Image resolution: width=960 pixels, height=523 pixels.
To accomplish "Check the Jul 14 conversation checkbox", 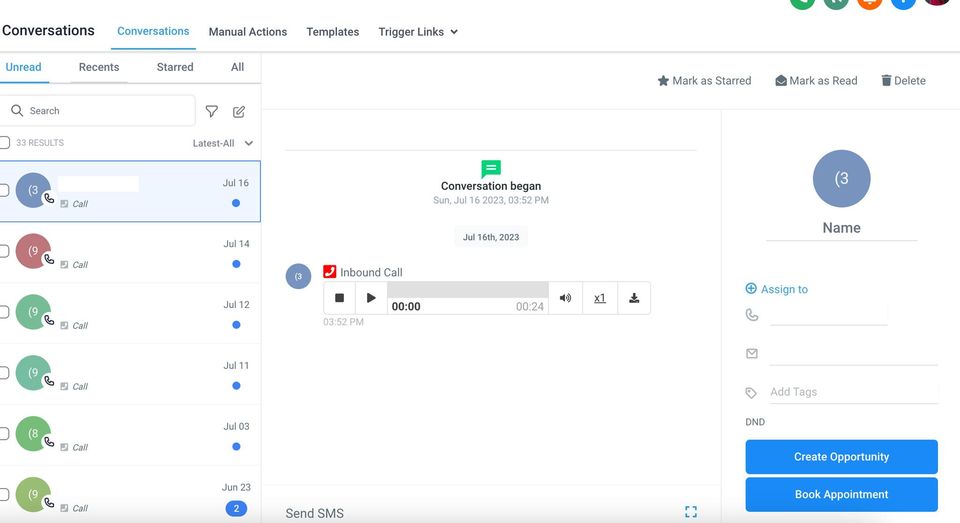I will pos(5,251).
